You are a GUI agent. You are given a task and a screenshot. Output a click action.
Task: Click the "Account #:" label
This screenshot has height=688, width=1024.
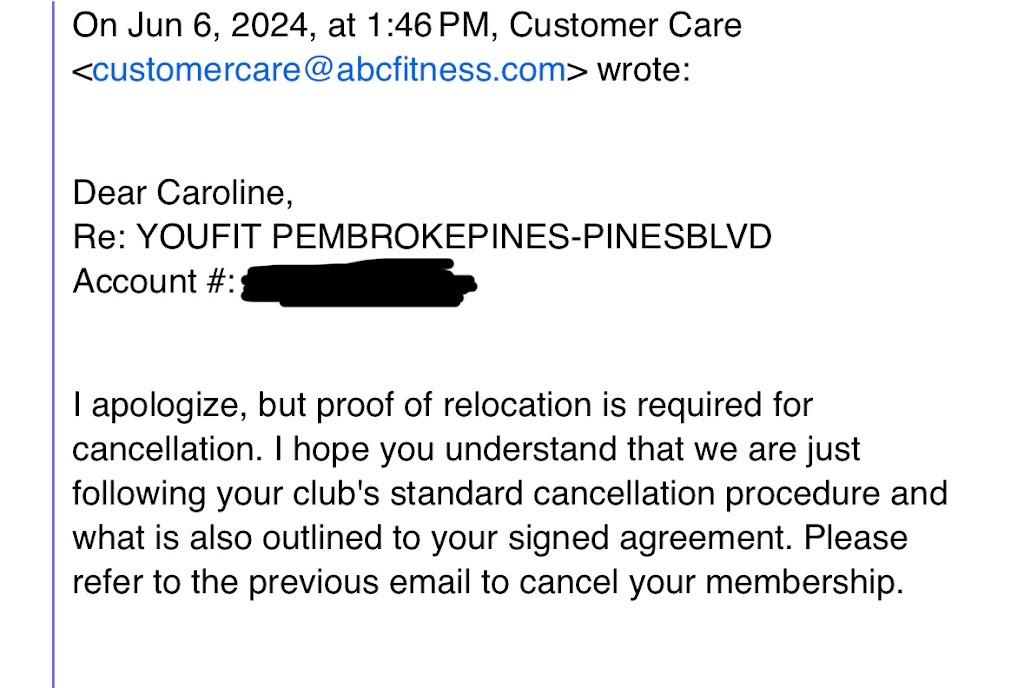153,282
